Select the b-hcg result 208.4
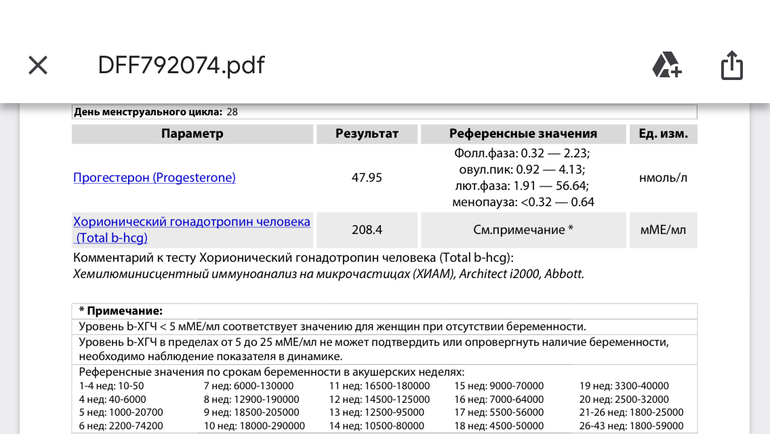770x434 pixels. 367,230
